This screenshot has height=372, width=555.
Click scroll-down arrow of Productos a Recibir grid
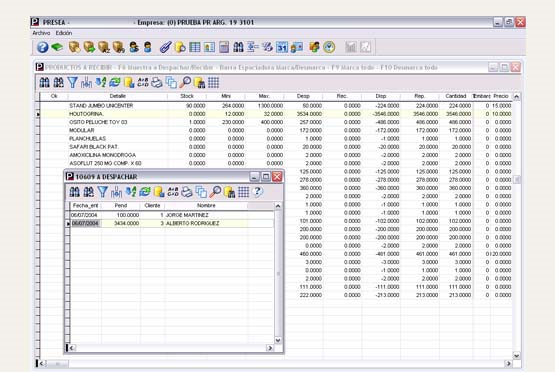pyautogui.click(x=516, y=355)
